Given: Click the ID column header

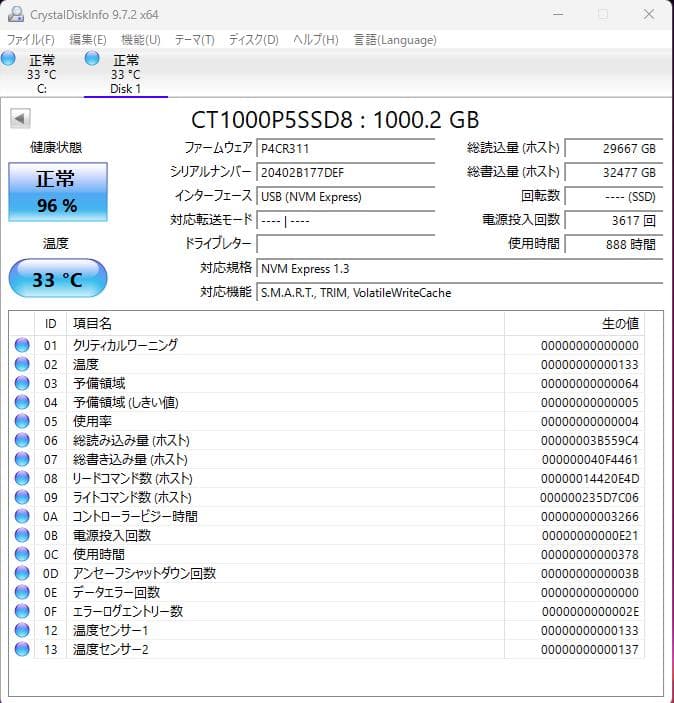Looking at the screenshot, I should tap(50, 323).
